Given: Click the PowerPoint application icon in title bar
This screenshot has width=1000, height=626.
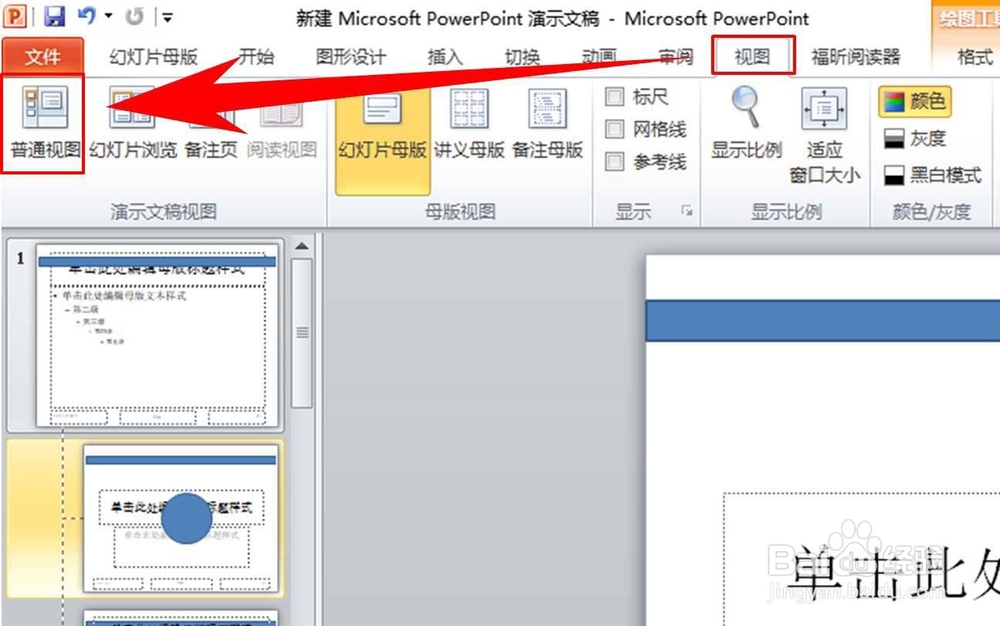Looking at the screenshot, I should point(15,15).
